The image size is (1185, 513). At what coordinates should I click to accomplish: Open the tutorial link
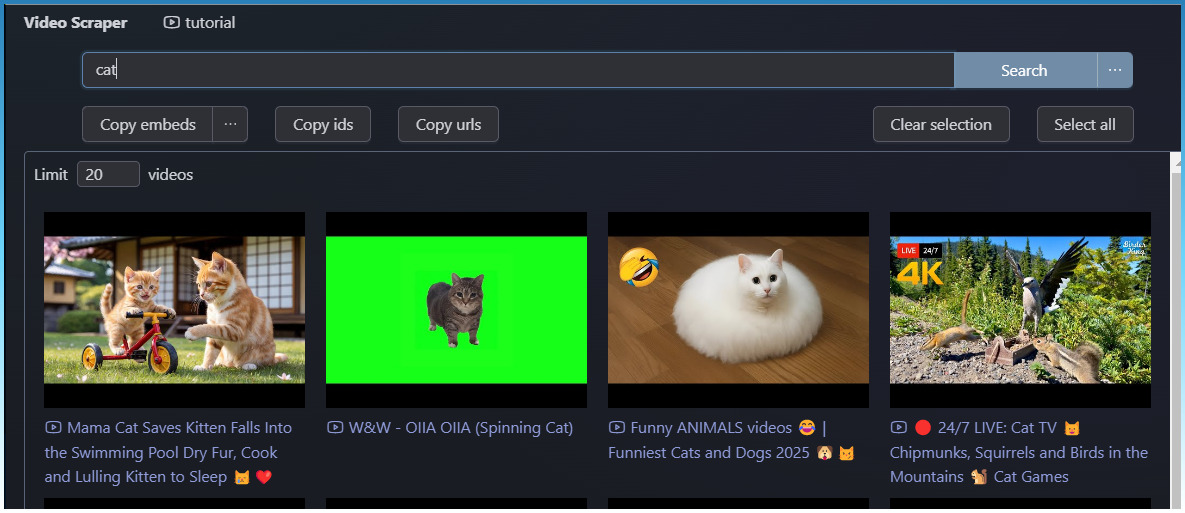210,22
